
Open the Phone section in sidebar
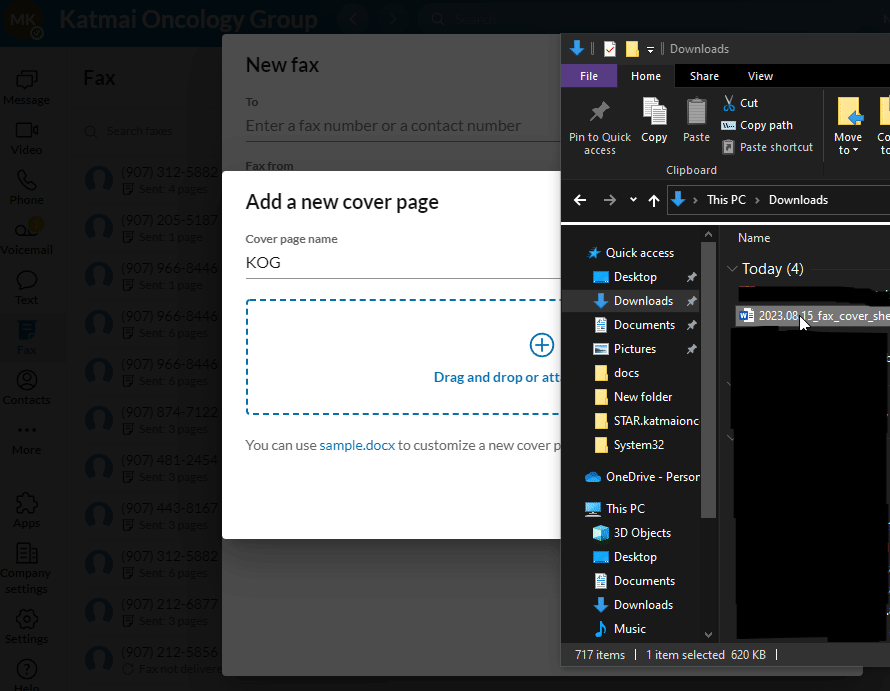(26, 188)
